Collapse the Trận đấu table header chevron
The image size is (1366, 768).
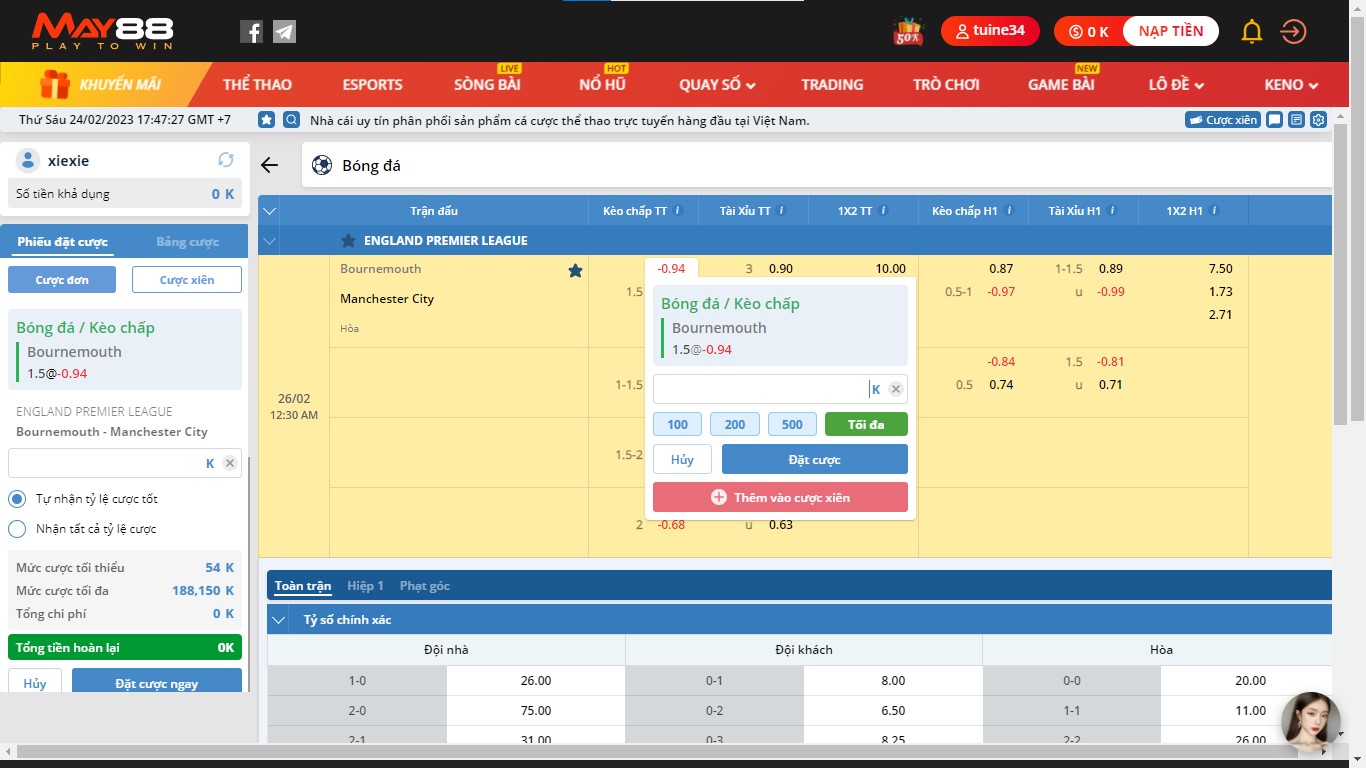[269, 211]
